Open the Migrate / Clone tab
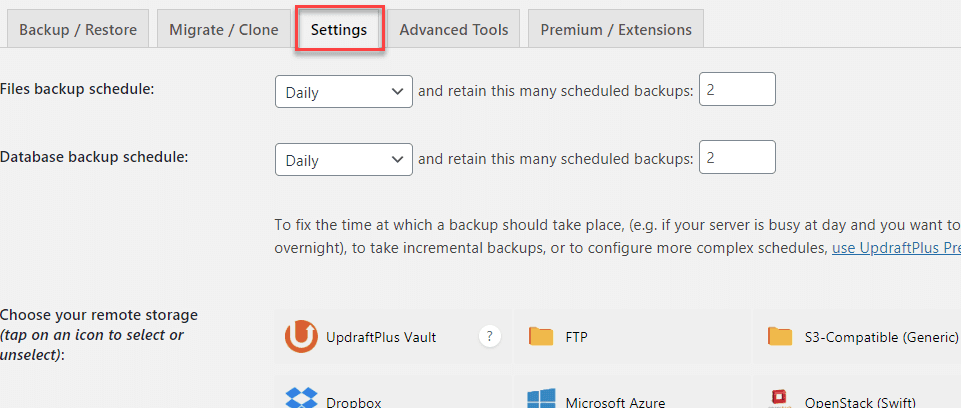Image resolution: width=961 pixels, height=408 pixels. (x=224, y=29)
